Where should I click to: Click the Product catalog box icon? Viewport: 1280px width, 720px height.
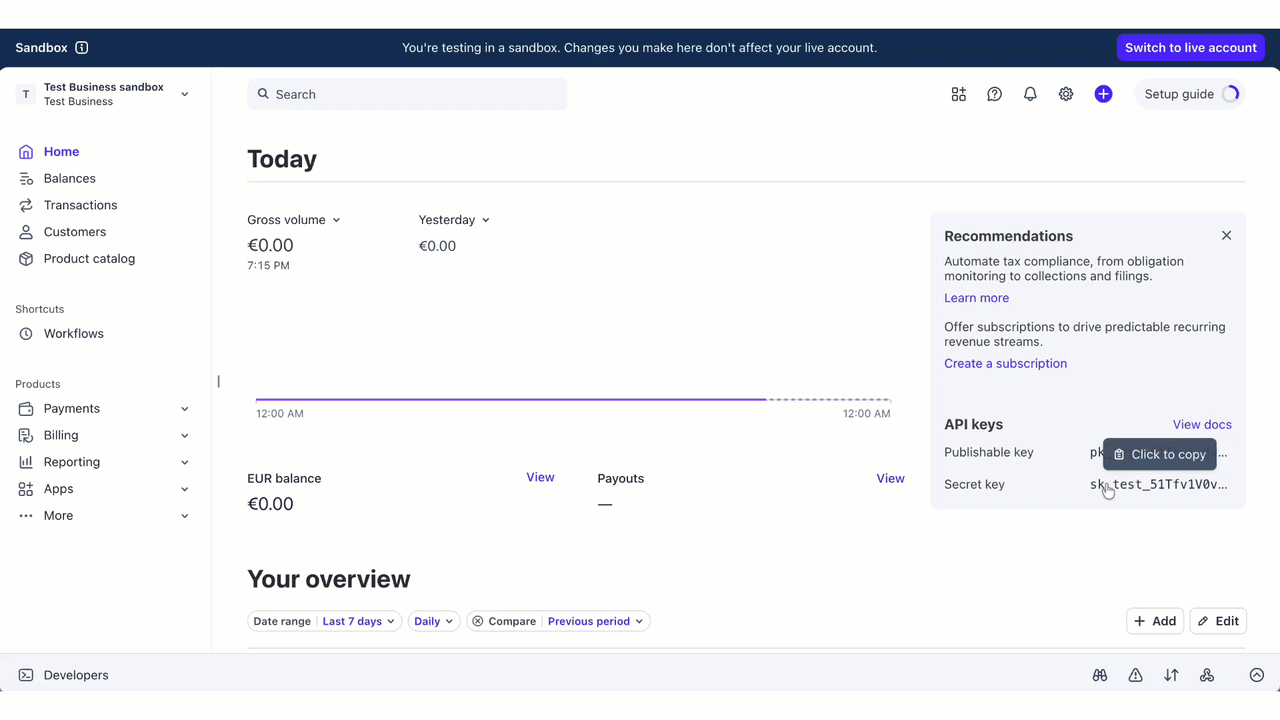coord(26,258)
